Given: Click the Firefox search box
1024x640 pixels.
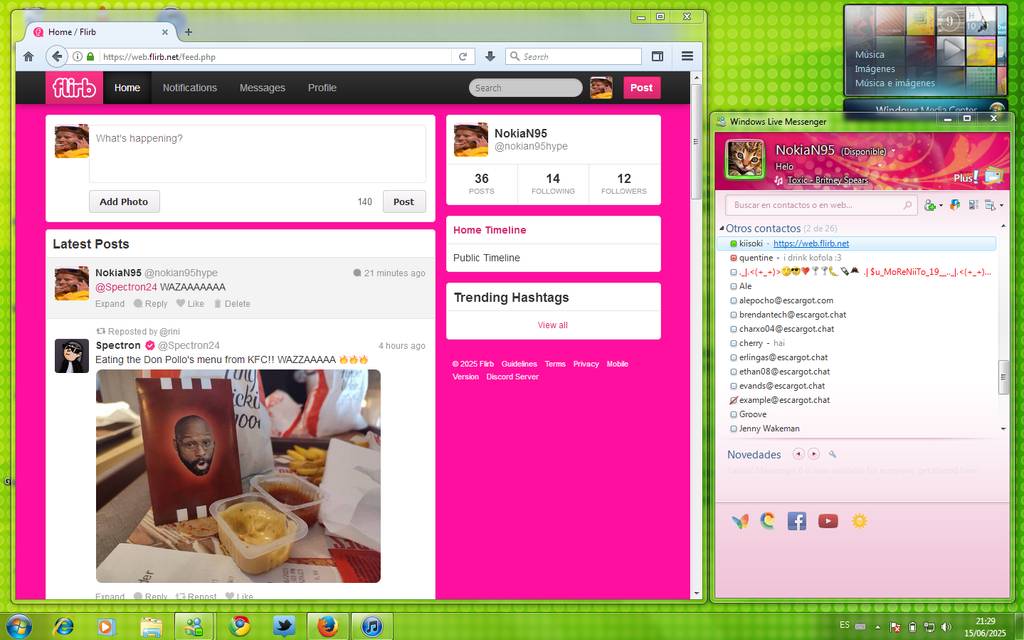Looking at the screenshot, I should tap(573, 57).
